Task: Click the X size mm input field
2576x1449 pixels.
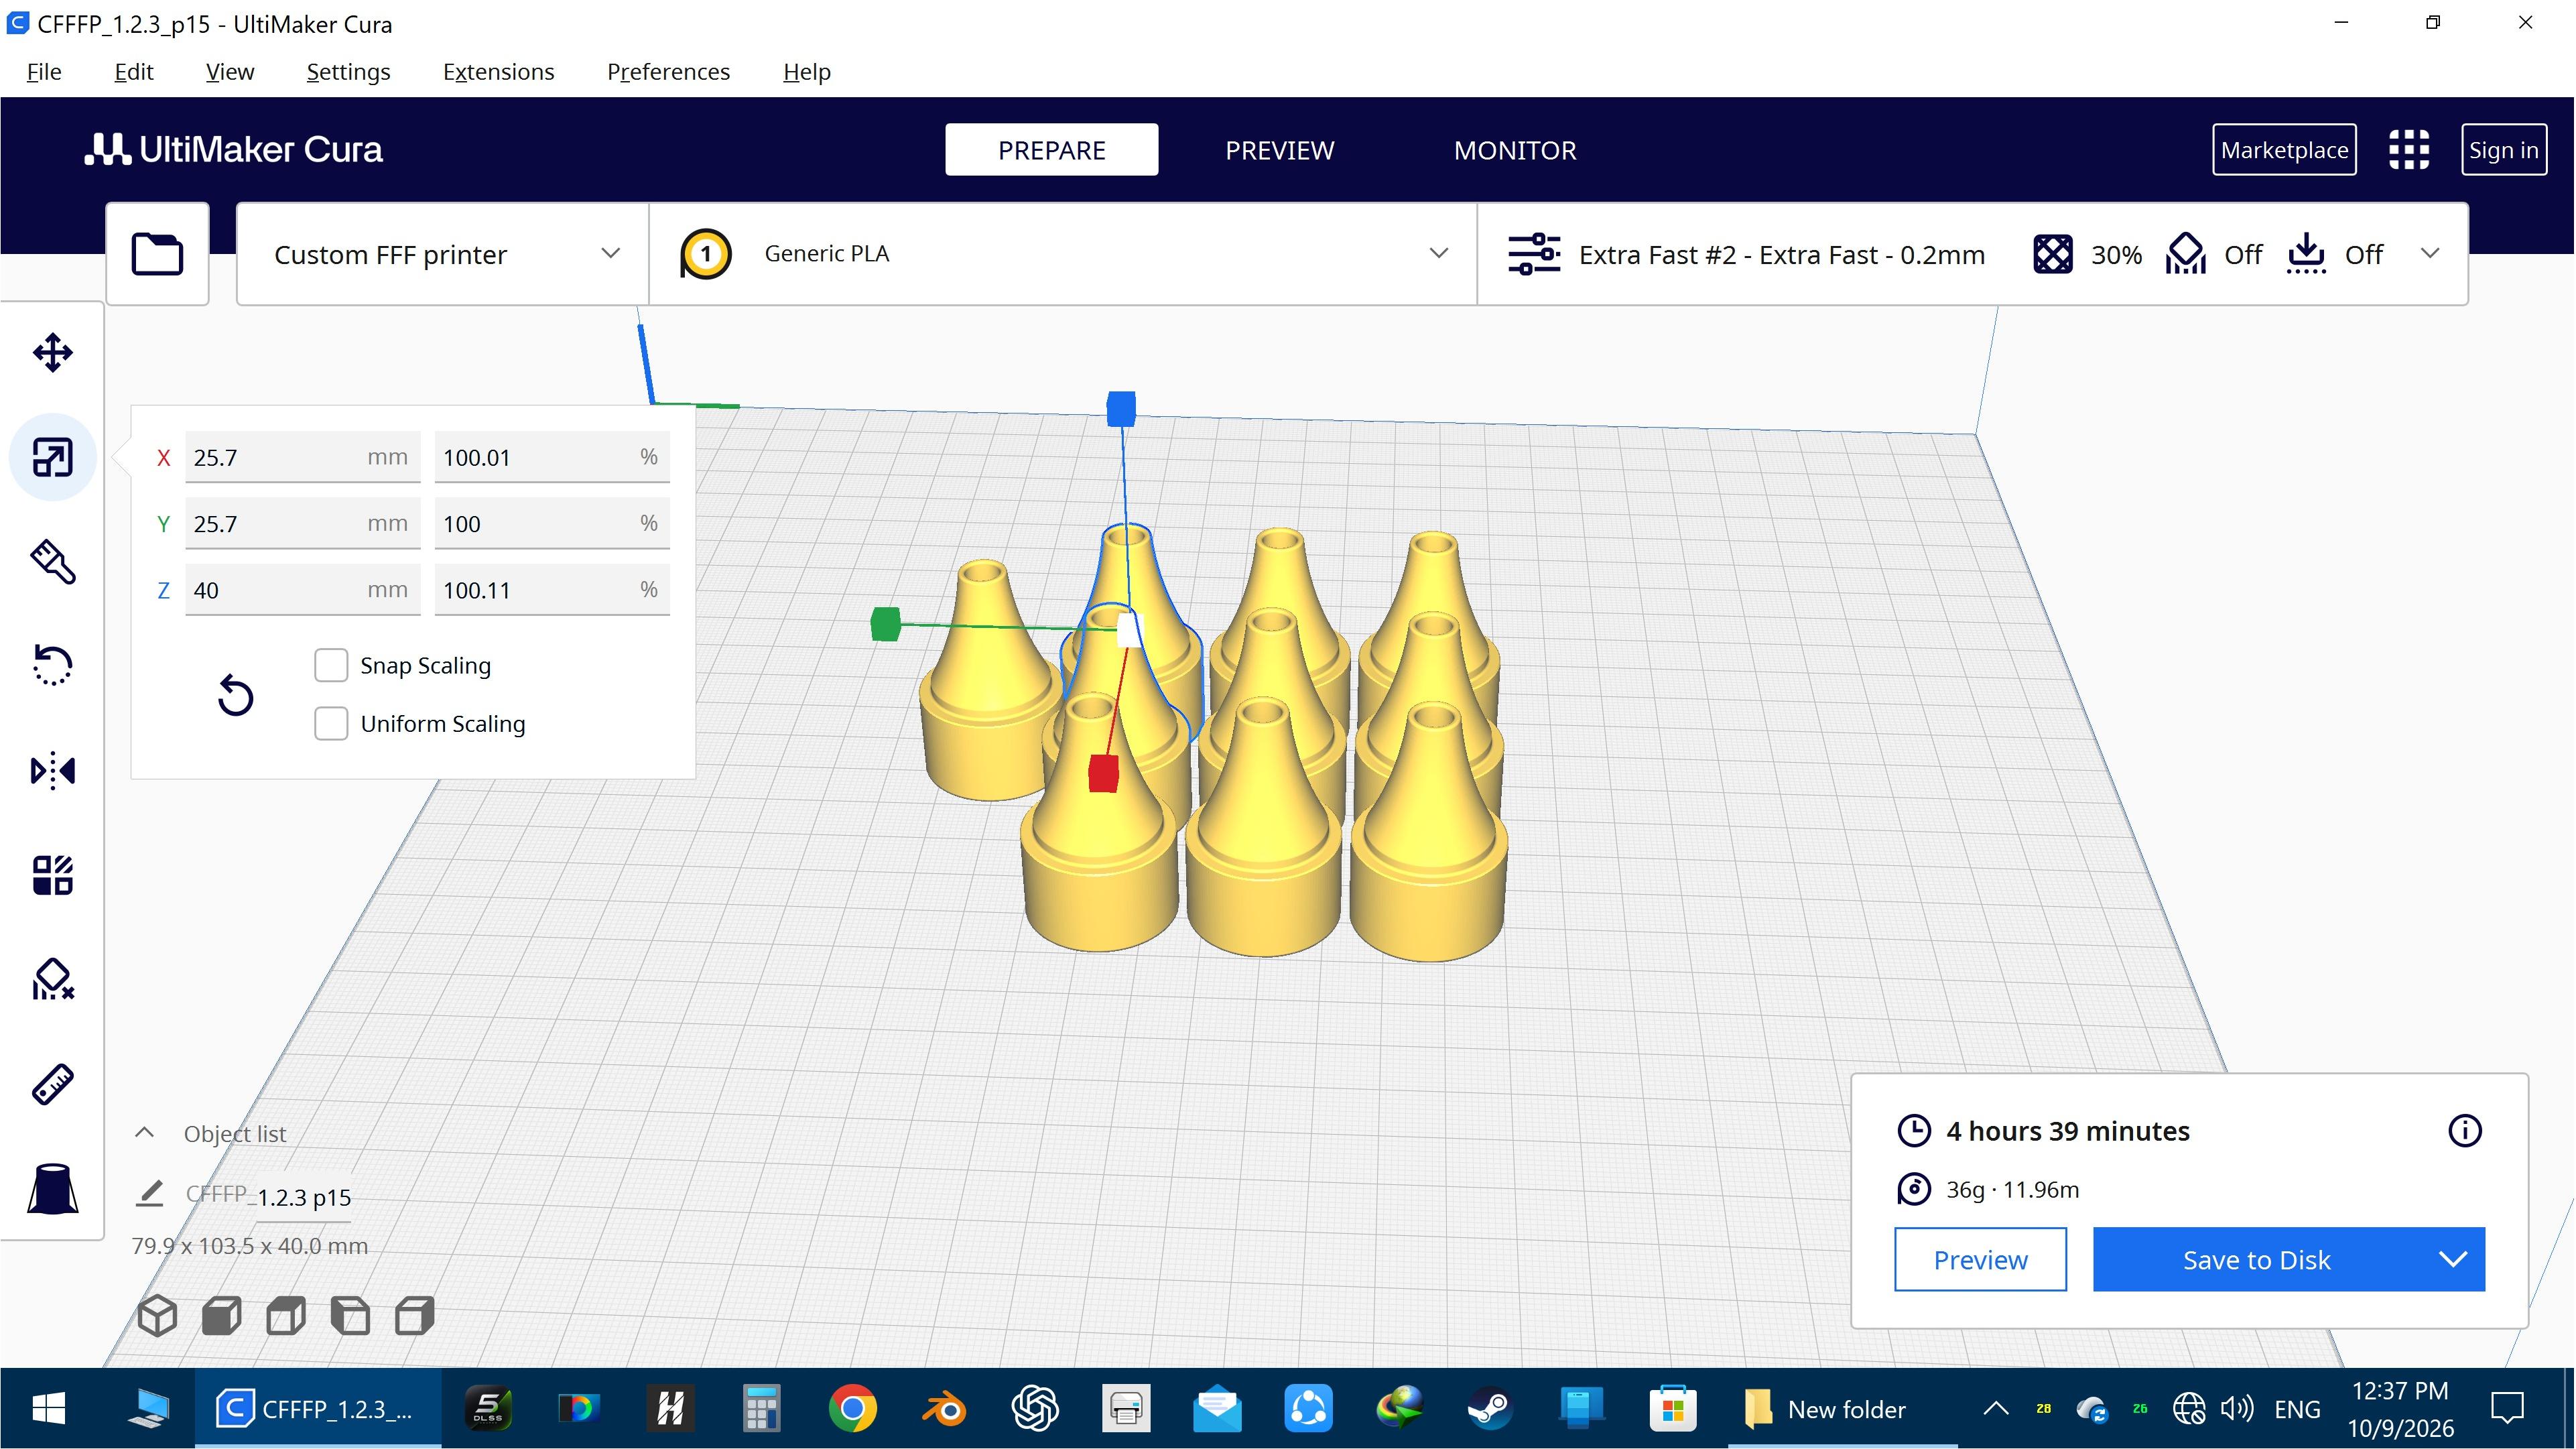Action: [x=302, y=457]
